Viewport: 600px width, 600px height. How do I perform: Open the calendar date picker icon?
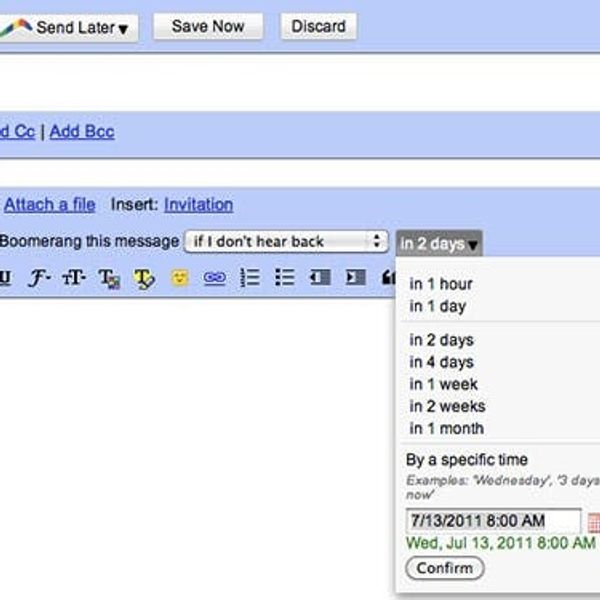click(x=593, y=522)
